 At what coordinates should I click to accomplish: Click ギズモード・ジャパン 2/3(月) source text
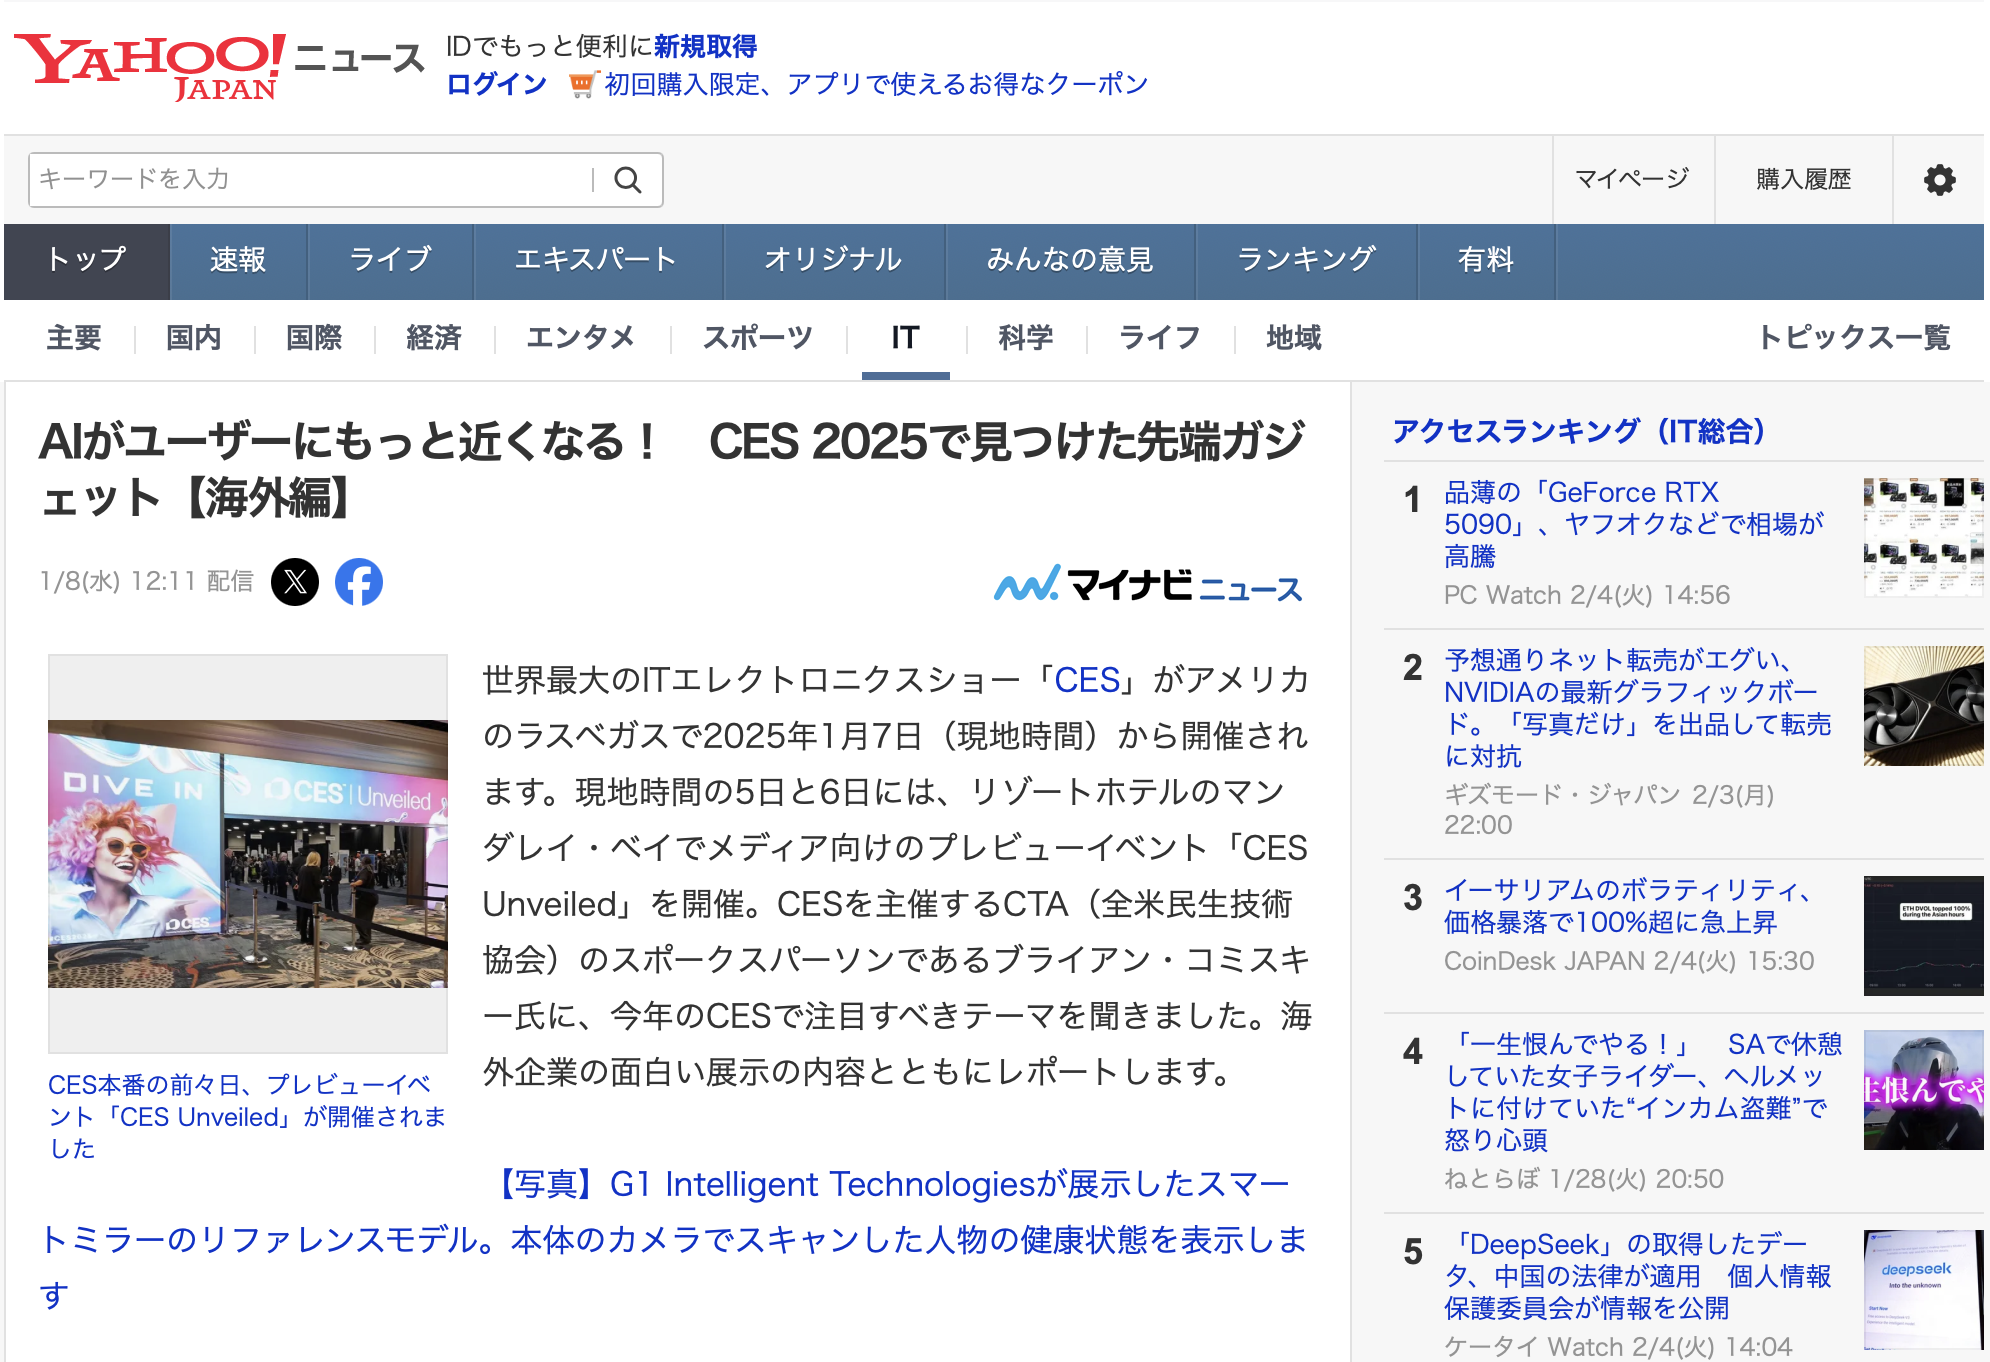pos(1609,809)
